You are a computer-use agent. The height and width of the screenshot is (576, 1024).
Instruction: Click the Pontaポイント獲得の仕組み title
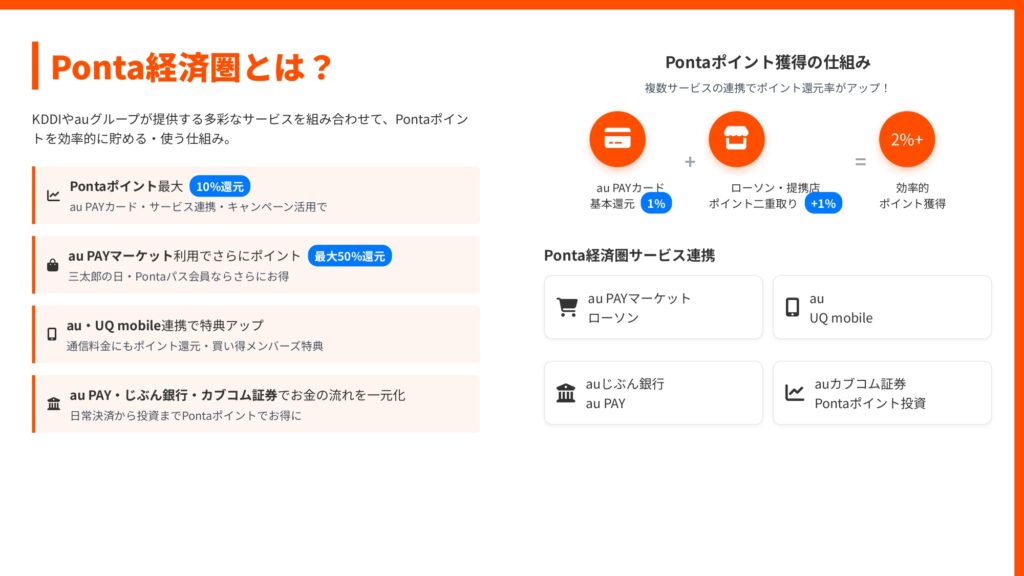(x=767, y=62)
